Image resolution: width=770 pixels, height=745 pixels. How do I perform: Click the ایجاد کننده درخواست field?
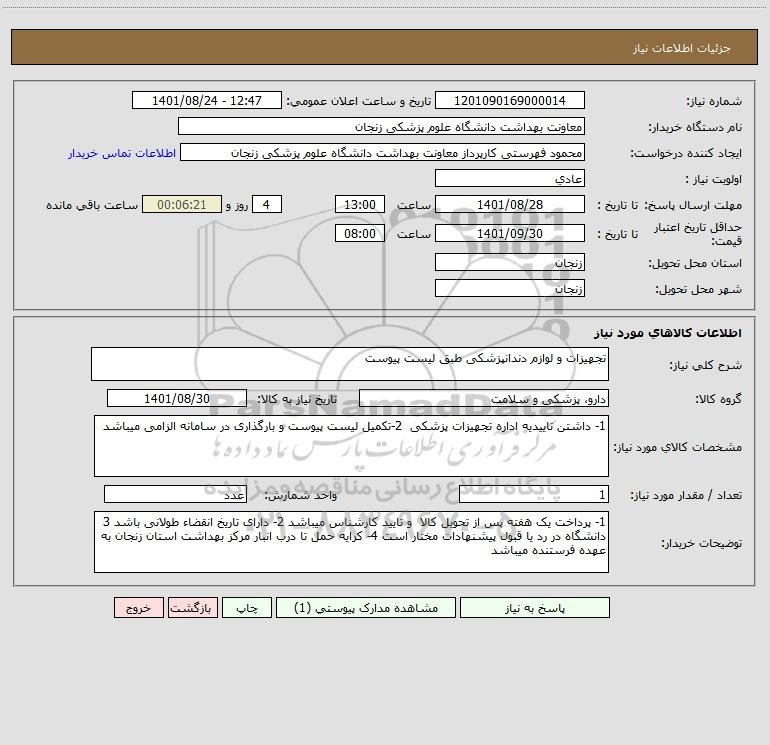(383, 152)
